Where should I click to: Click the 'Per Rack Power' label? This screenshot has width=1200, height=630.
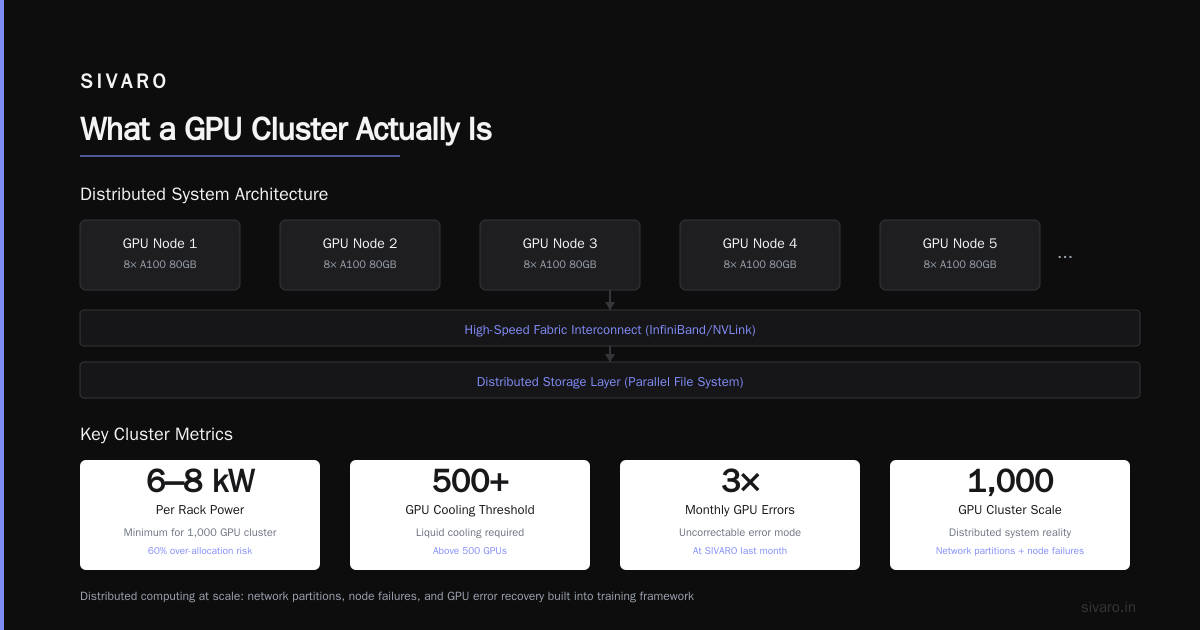click(x=200, y=510)
